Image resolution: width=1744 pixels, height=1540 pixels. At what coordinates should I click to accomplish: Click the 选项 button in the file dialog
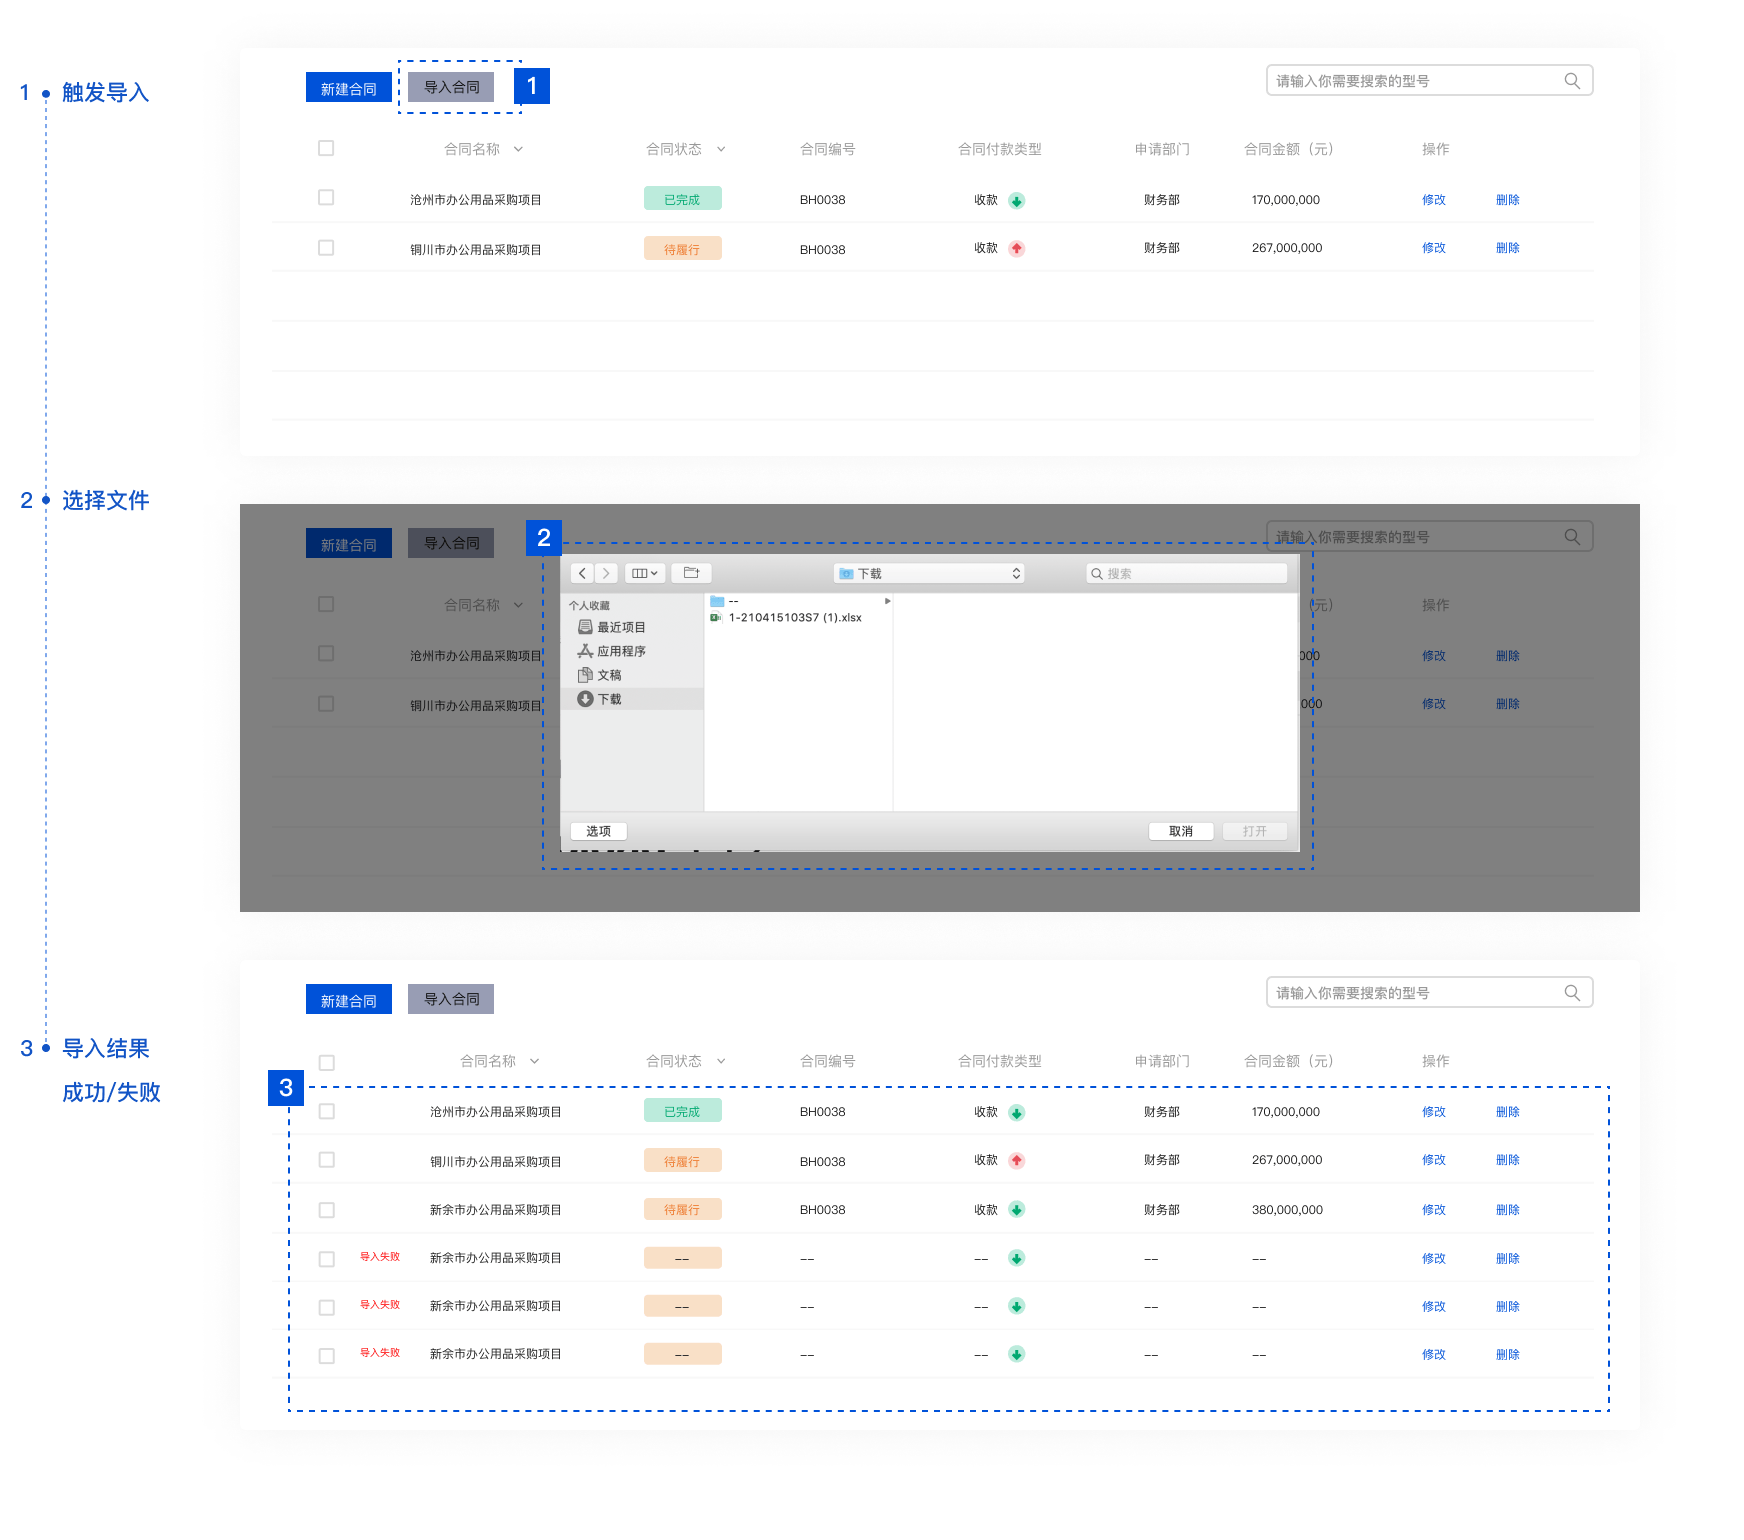click(598, 831)
